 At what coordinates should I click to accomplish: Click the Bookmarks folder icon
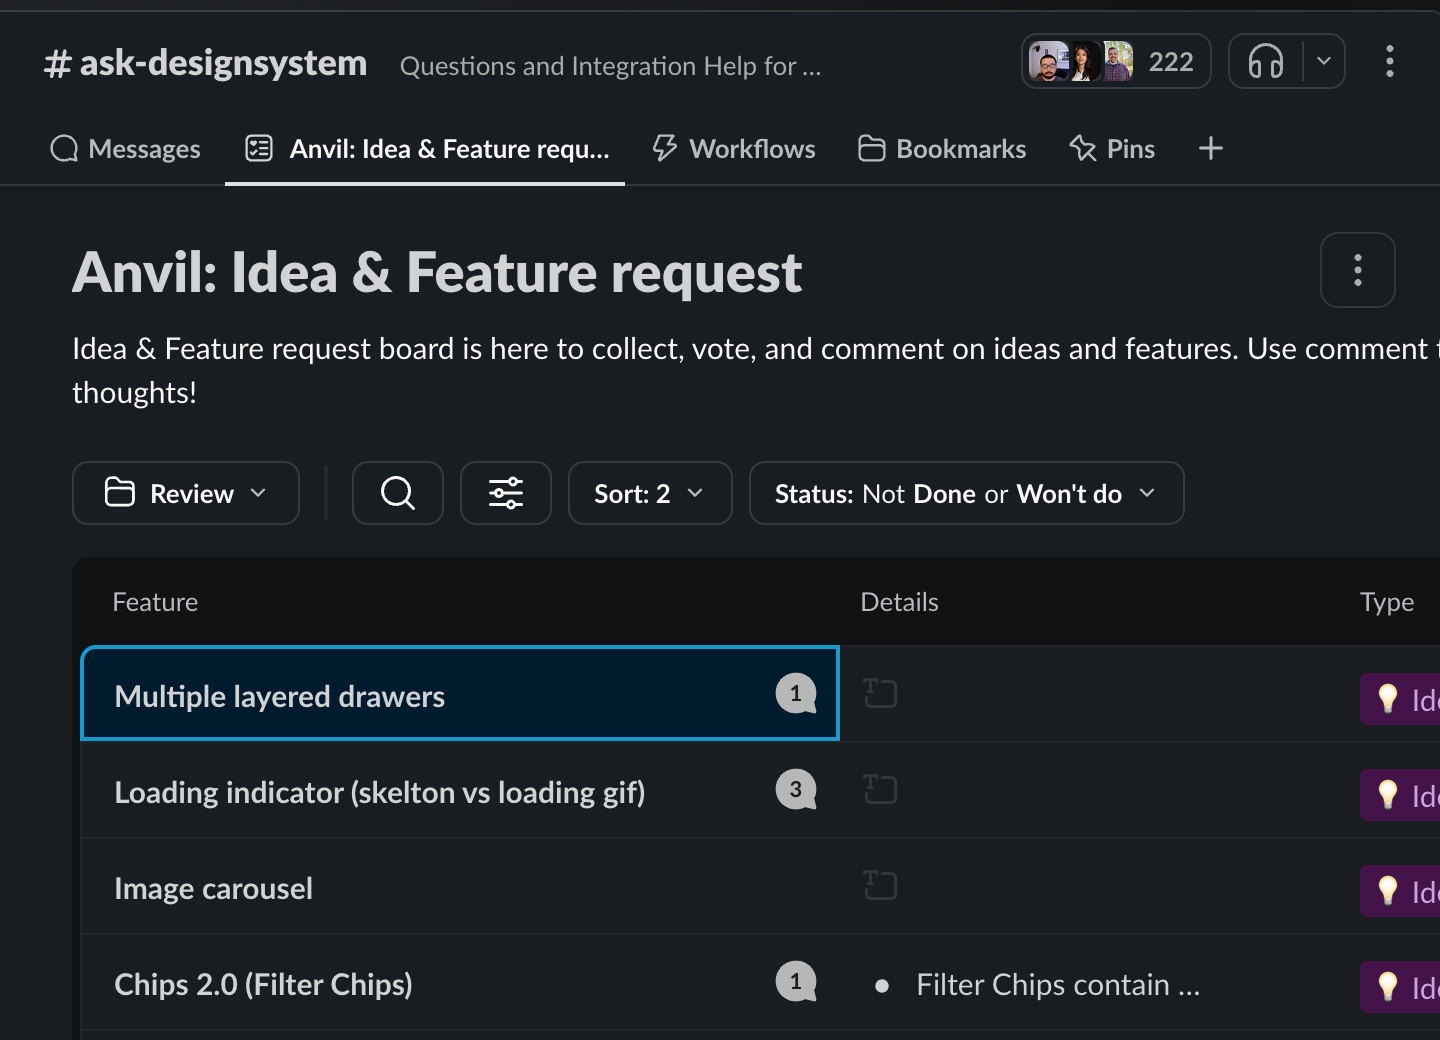point(871,148)
